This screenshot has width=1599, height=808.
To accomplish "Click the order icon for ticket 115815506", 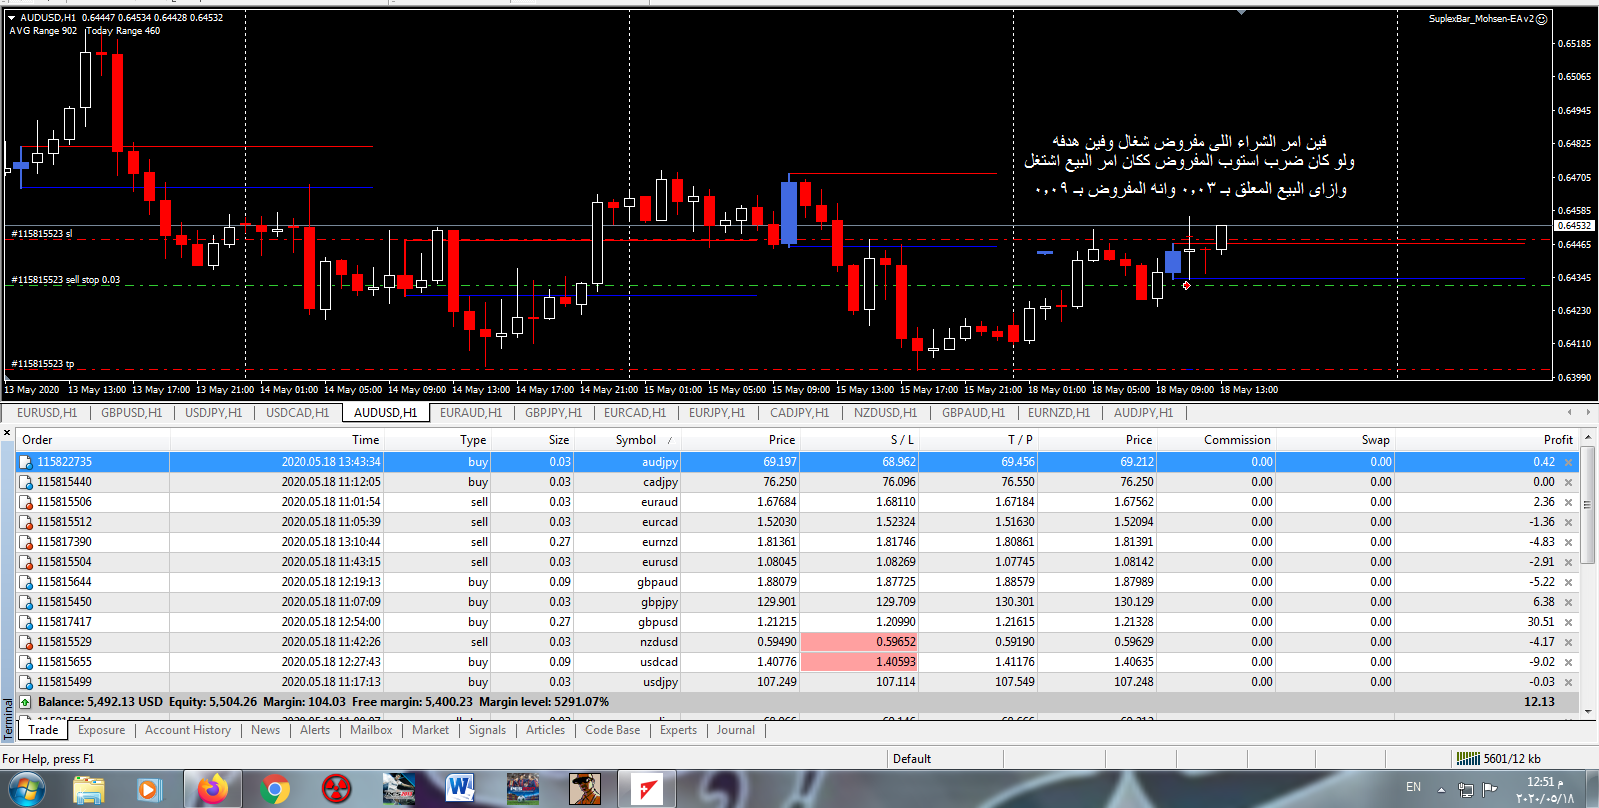I will [27, 502].
